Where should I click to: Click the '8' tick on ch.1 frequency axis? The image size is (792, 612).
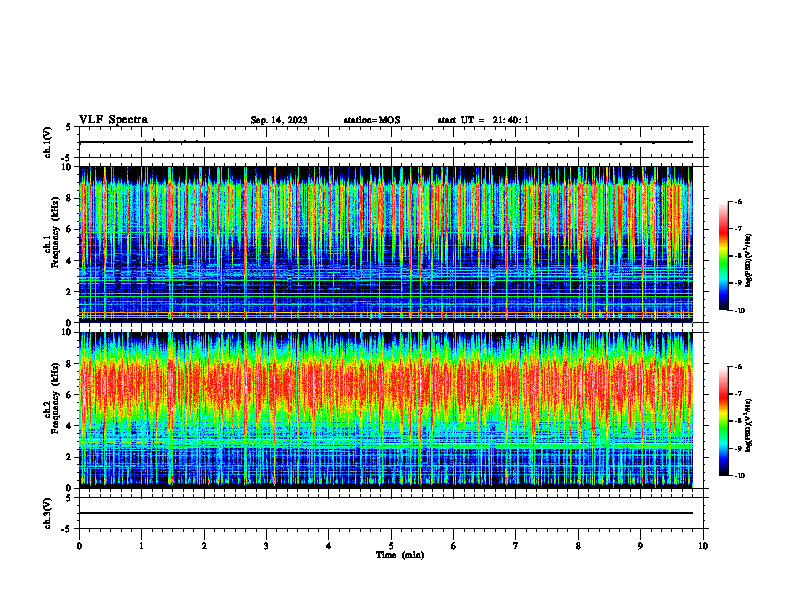click(x=71, y=198)
